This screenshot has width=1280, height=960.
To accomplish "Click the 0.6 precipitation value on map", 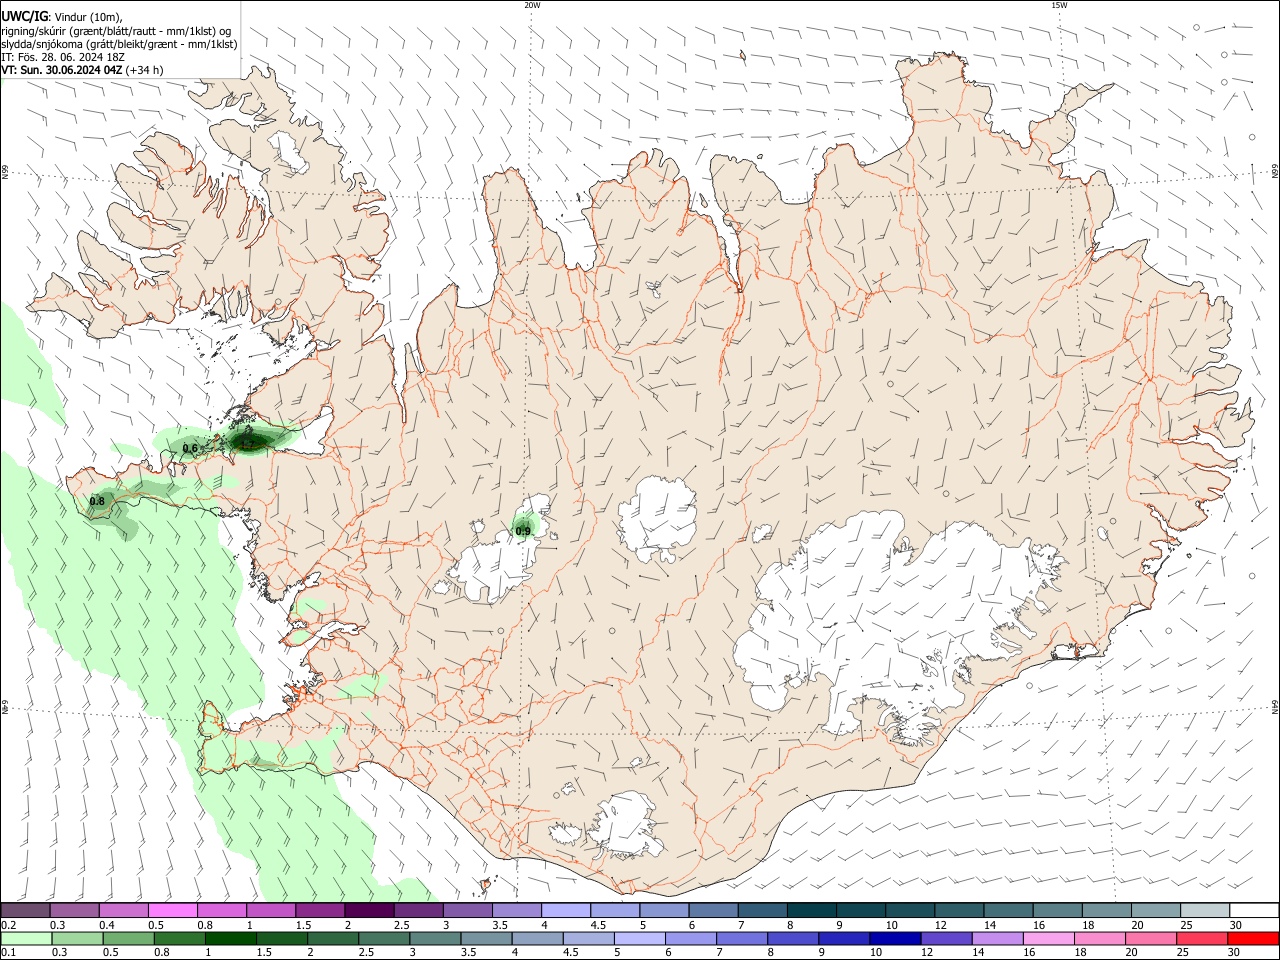I will point(190,449).
